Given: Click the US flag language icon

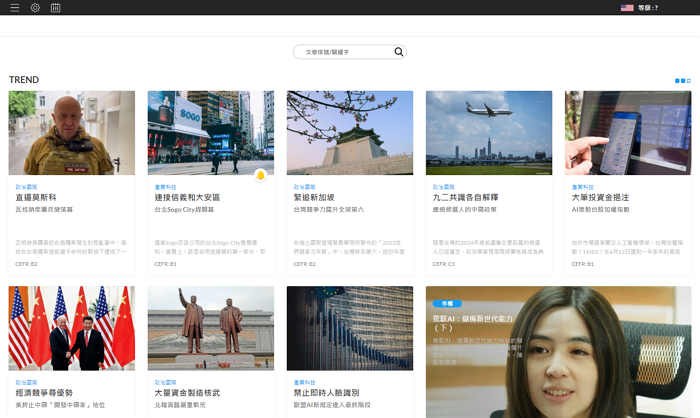Looking at the screenshot, I should pos(627,8).
